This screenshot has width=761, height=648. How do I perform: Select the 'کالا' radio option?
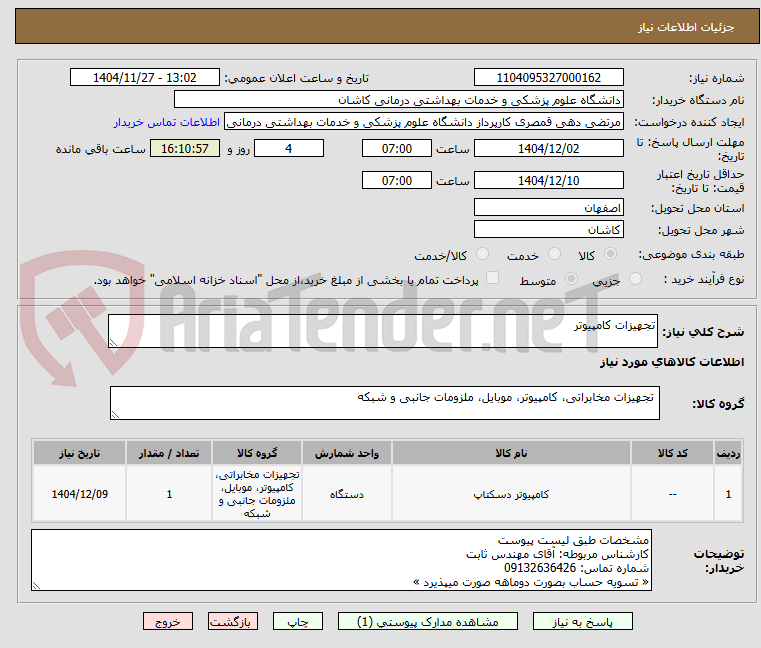[x=611, y=253]
